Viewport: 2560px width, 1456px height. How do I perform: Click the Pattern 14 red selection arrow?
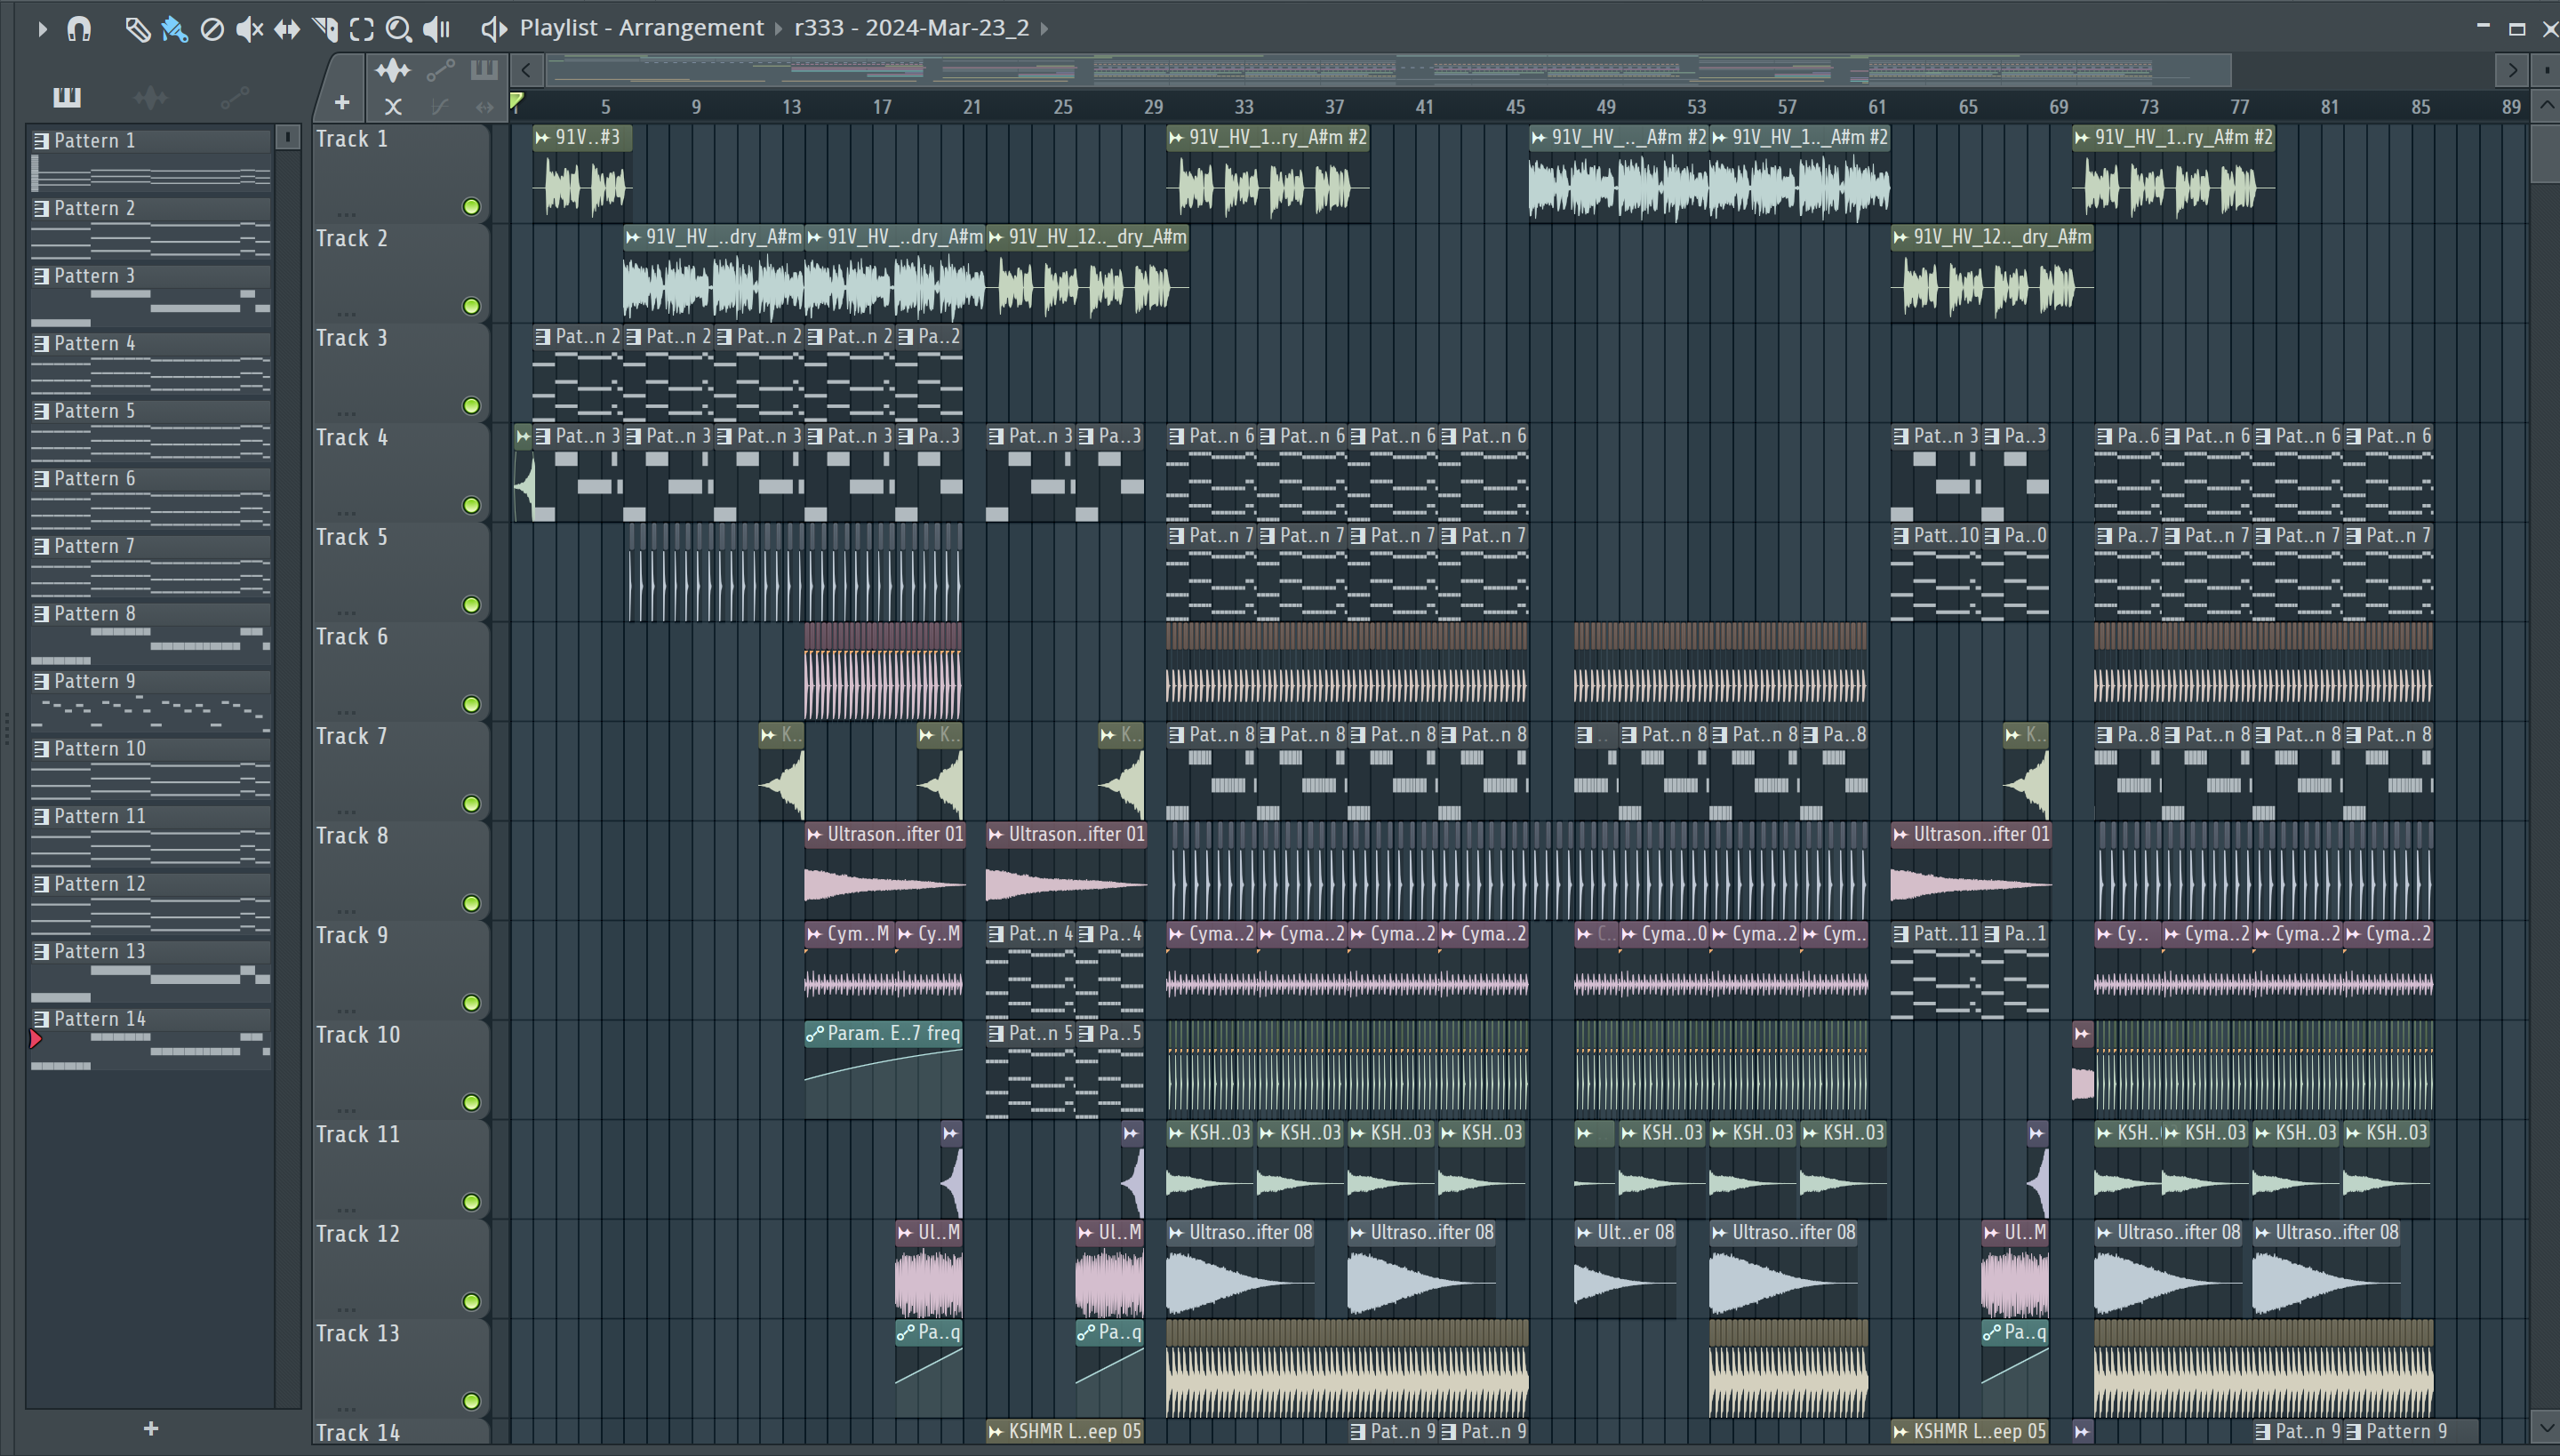tap(36, 1039)
